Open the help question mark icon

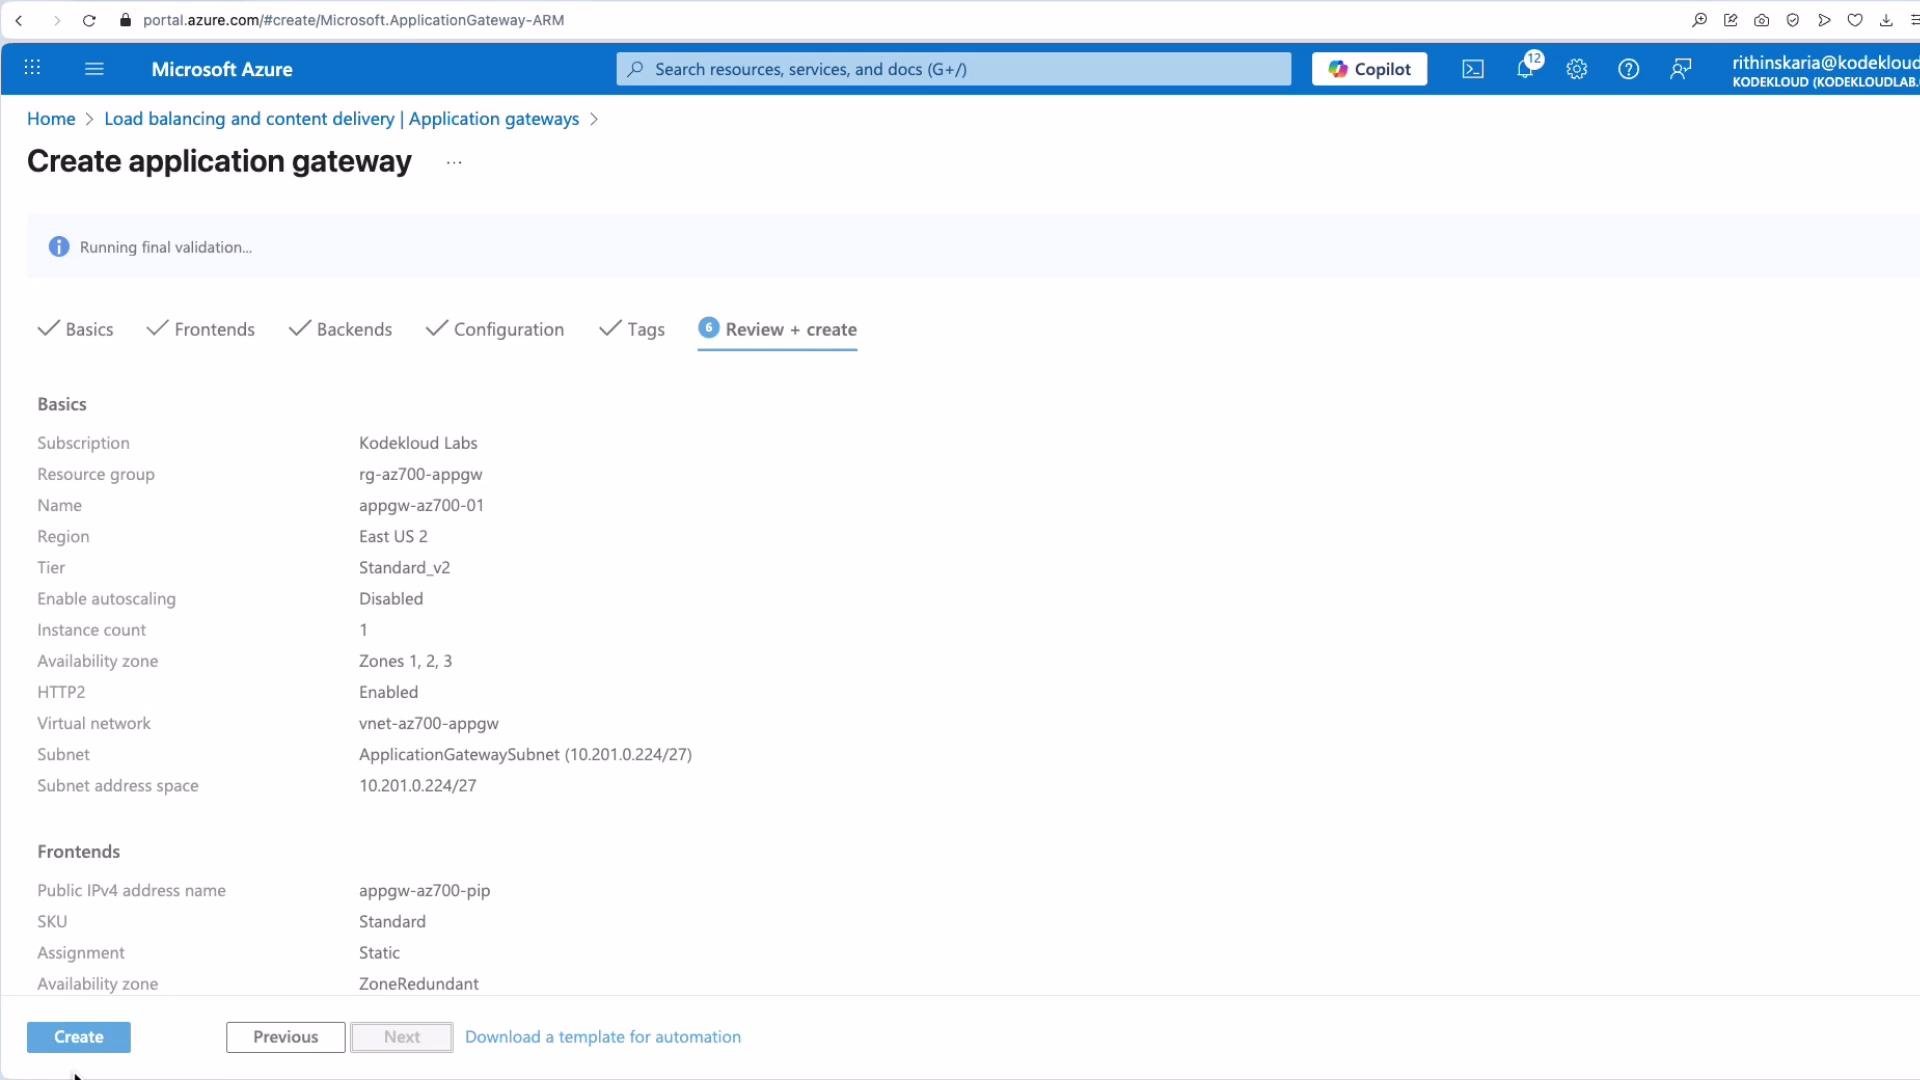click(1629, 69)
